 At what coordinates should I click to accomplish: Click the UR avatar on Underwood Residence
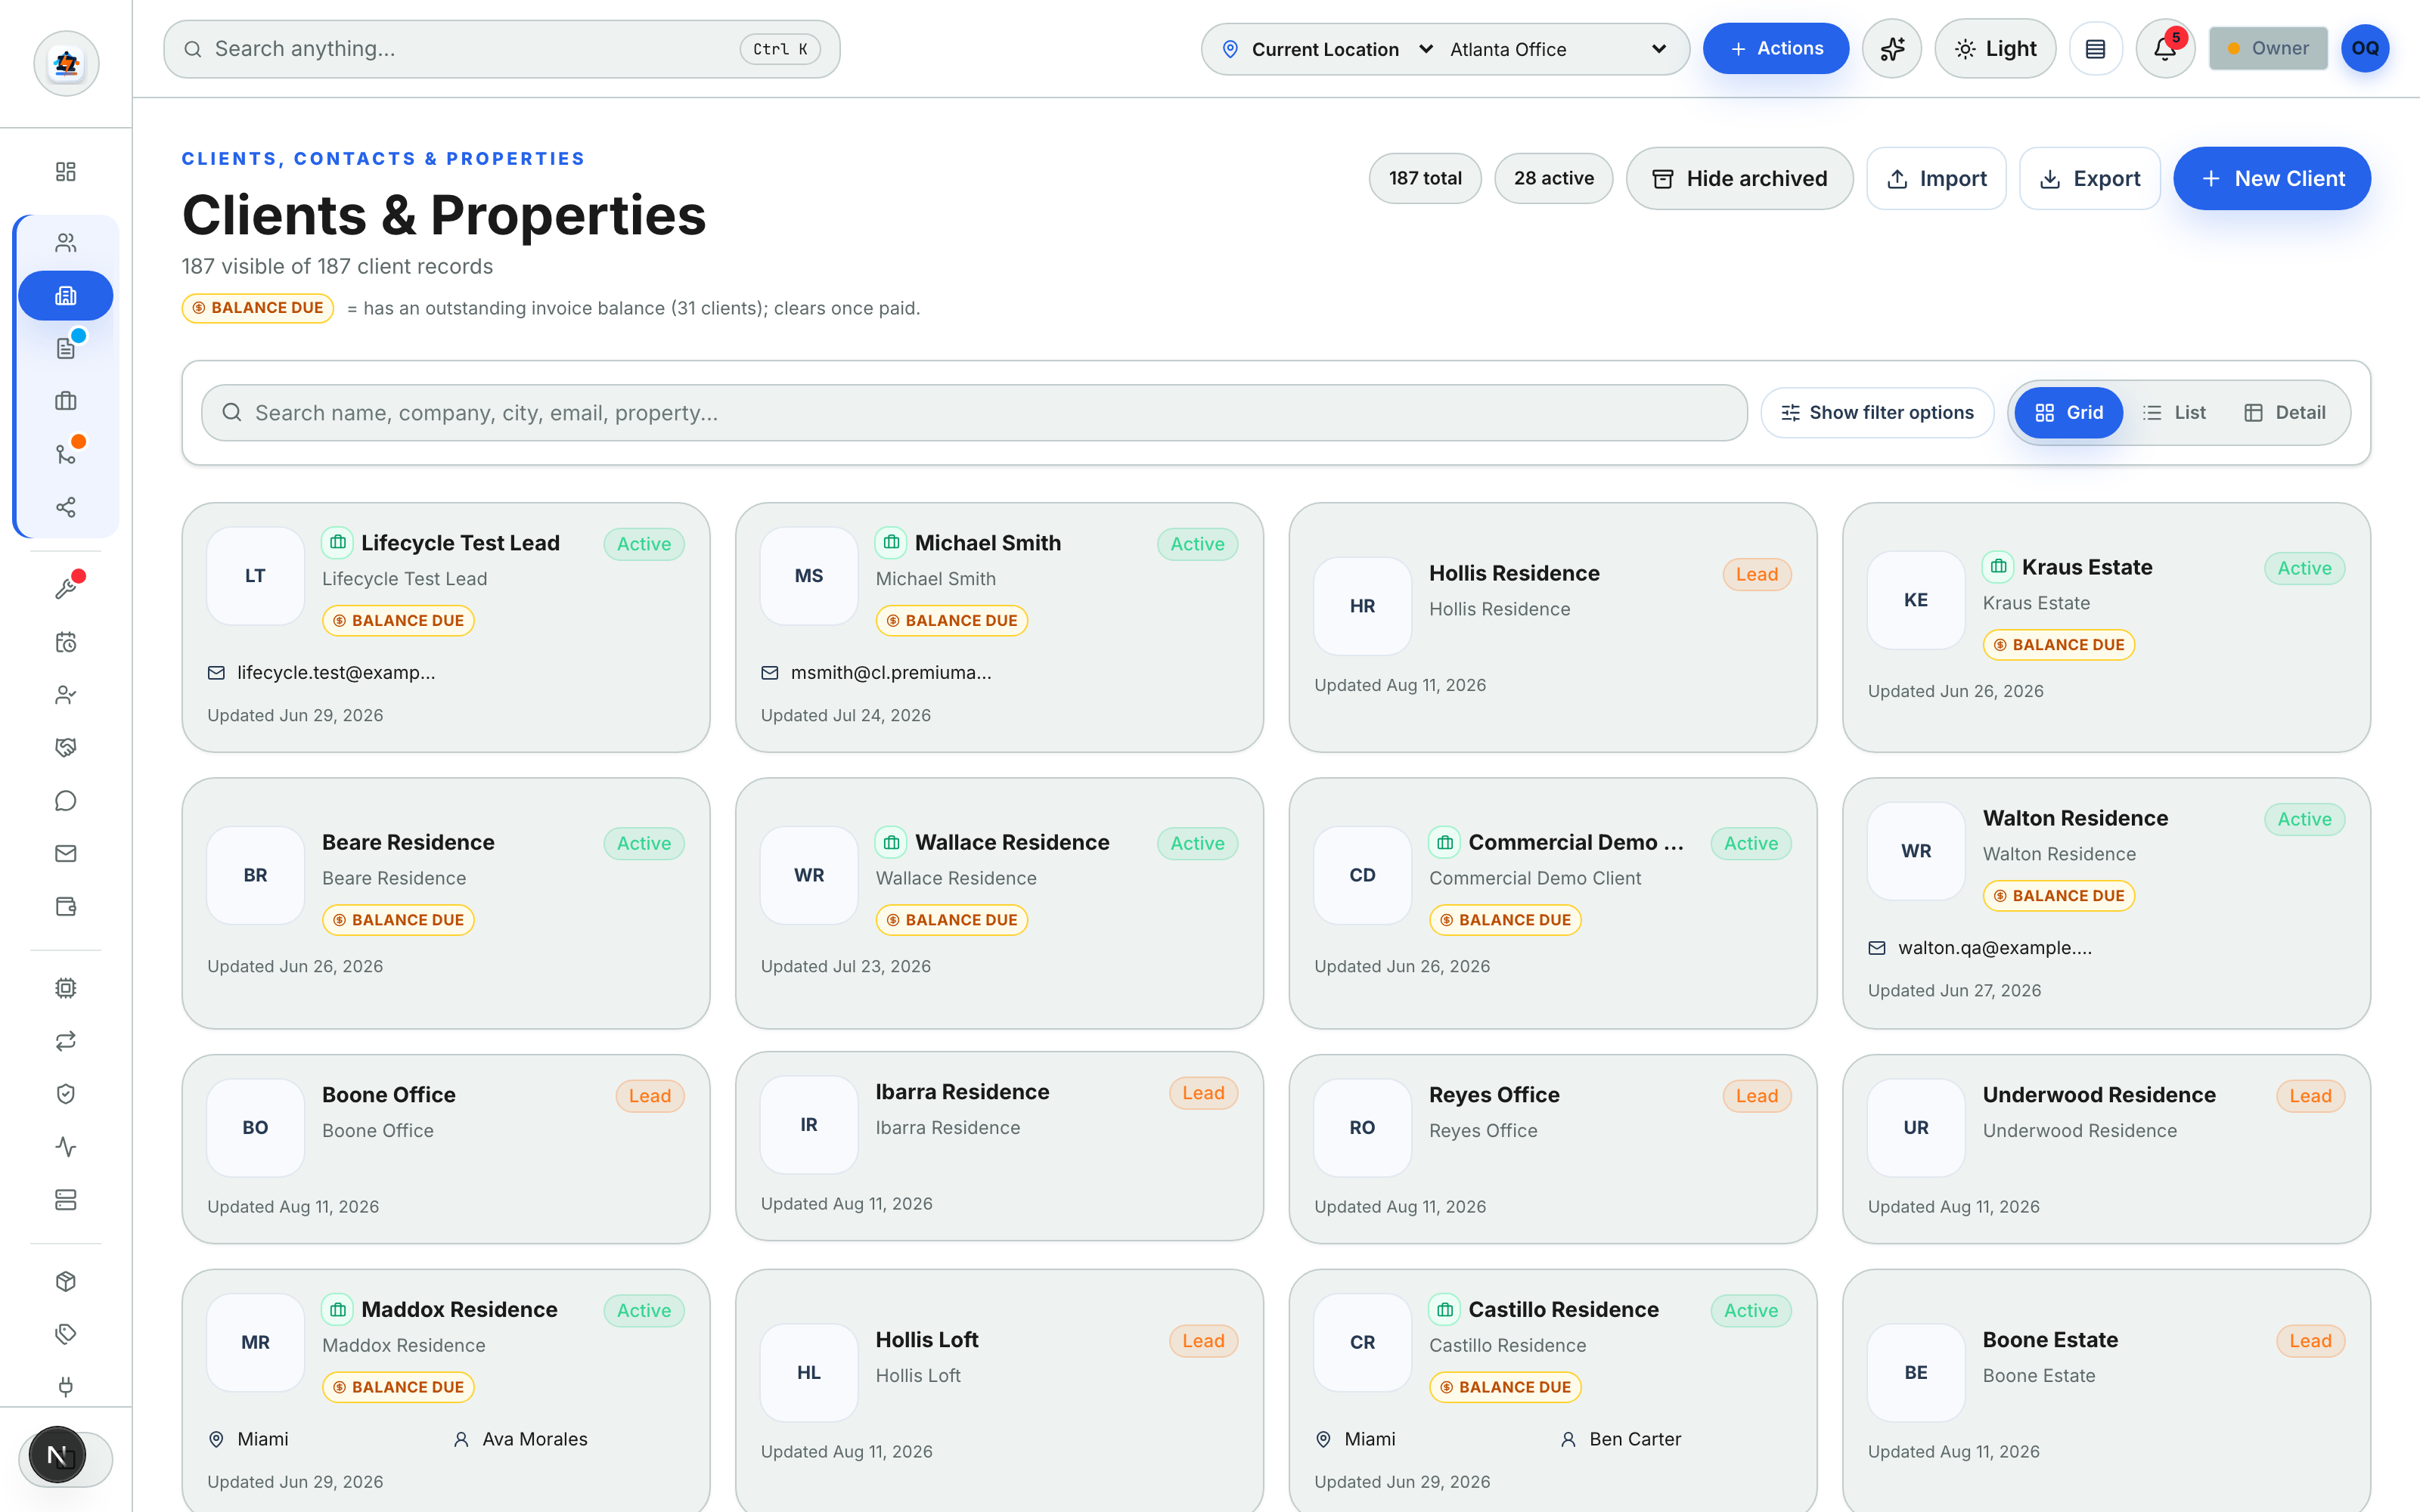coord(1915,1127)
